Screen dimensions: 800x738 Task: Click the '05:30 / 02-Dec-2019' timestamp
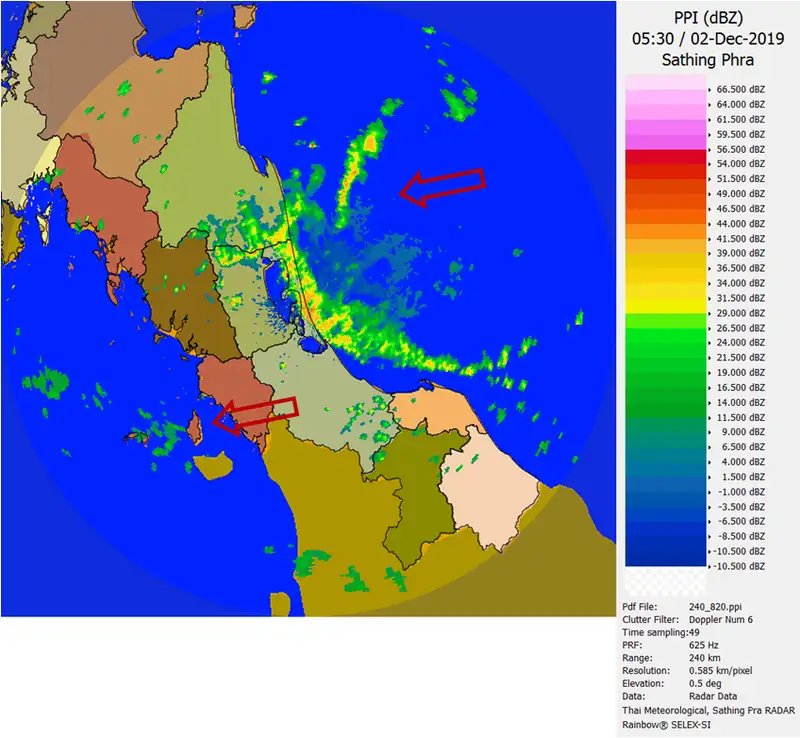click(708, 39)
